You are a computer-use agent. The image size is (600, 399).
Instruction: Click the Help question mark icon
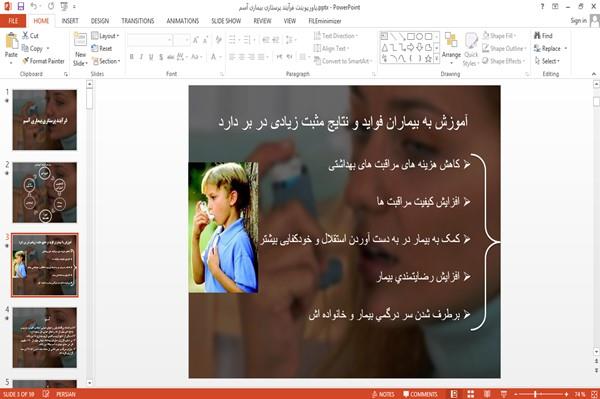542,7
